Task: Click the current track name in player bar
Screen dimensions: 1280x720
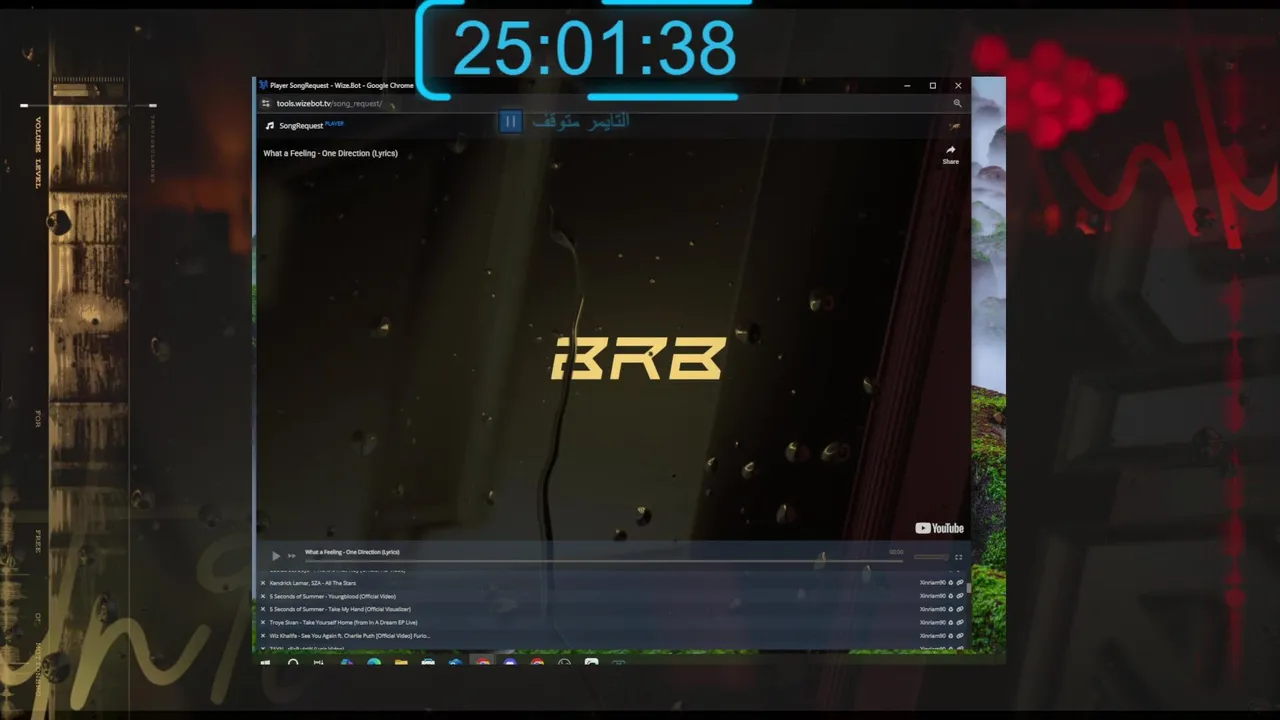Action: [x=352, y=552]
